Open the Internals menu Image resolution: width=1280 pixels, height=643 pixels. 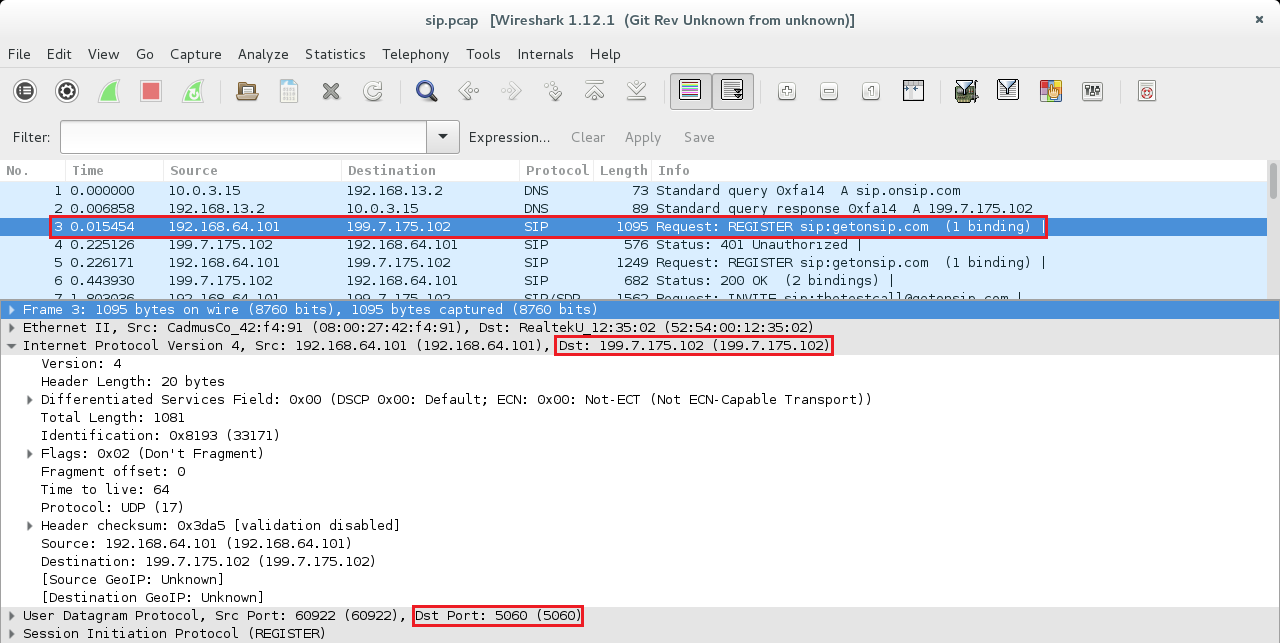click(x=545, y=54)
